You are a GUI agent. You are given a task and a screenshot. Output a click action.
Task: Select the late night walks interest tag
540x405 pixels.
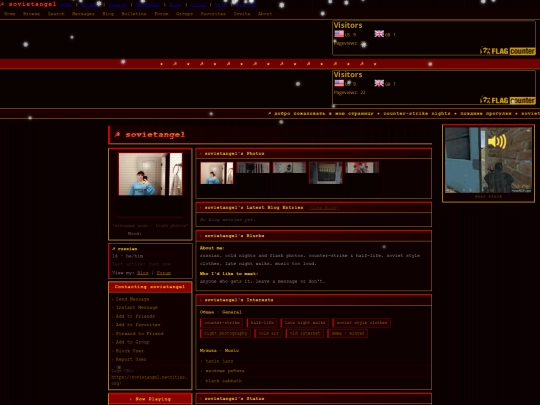click(x=305, y=323)
